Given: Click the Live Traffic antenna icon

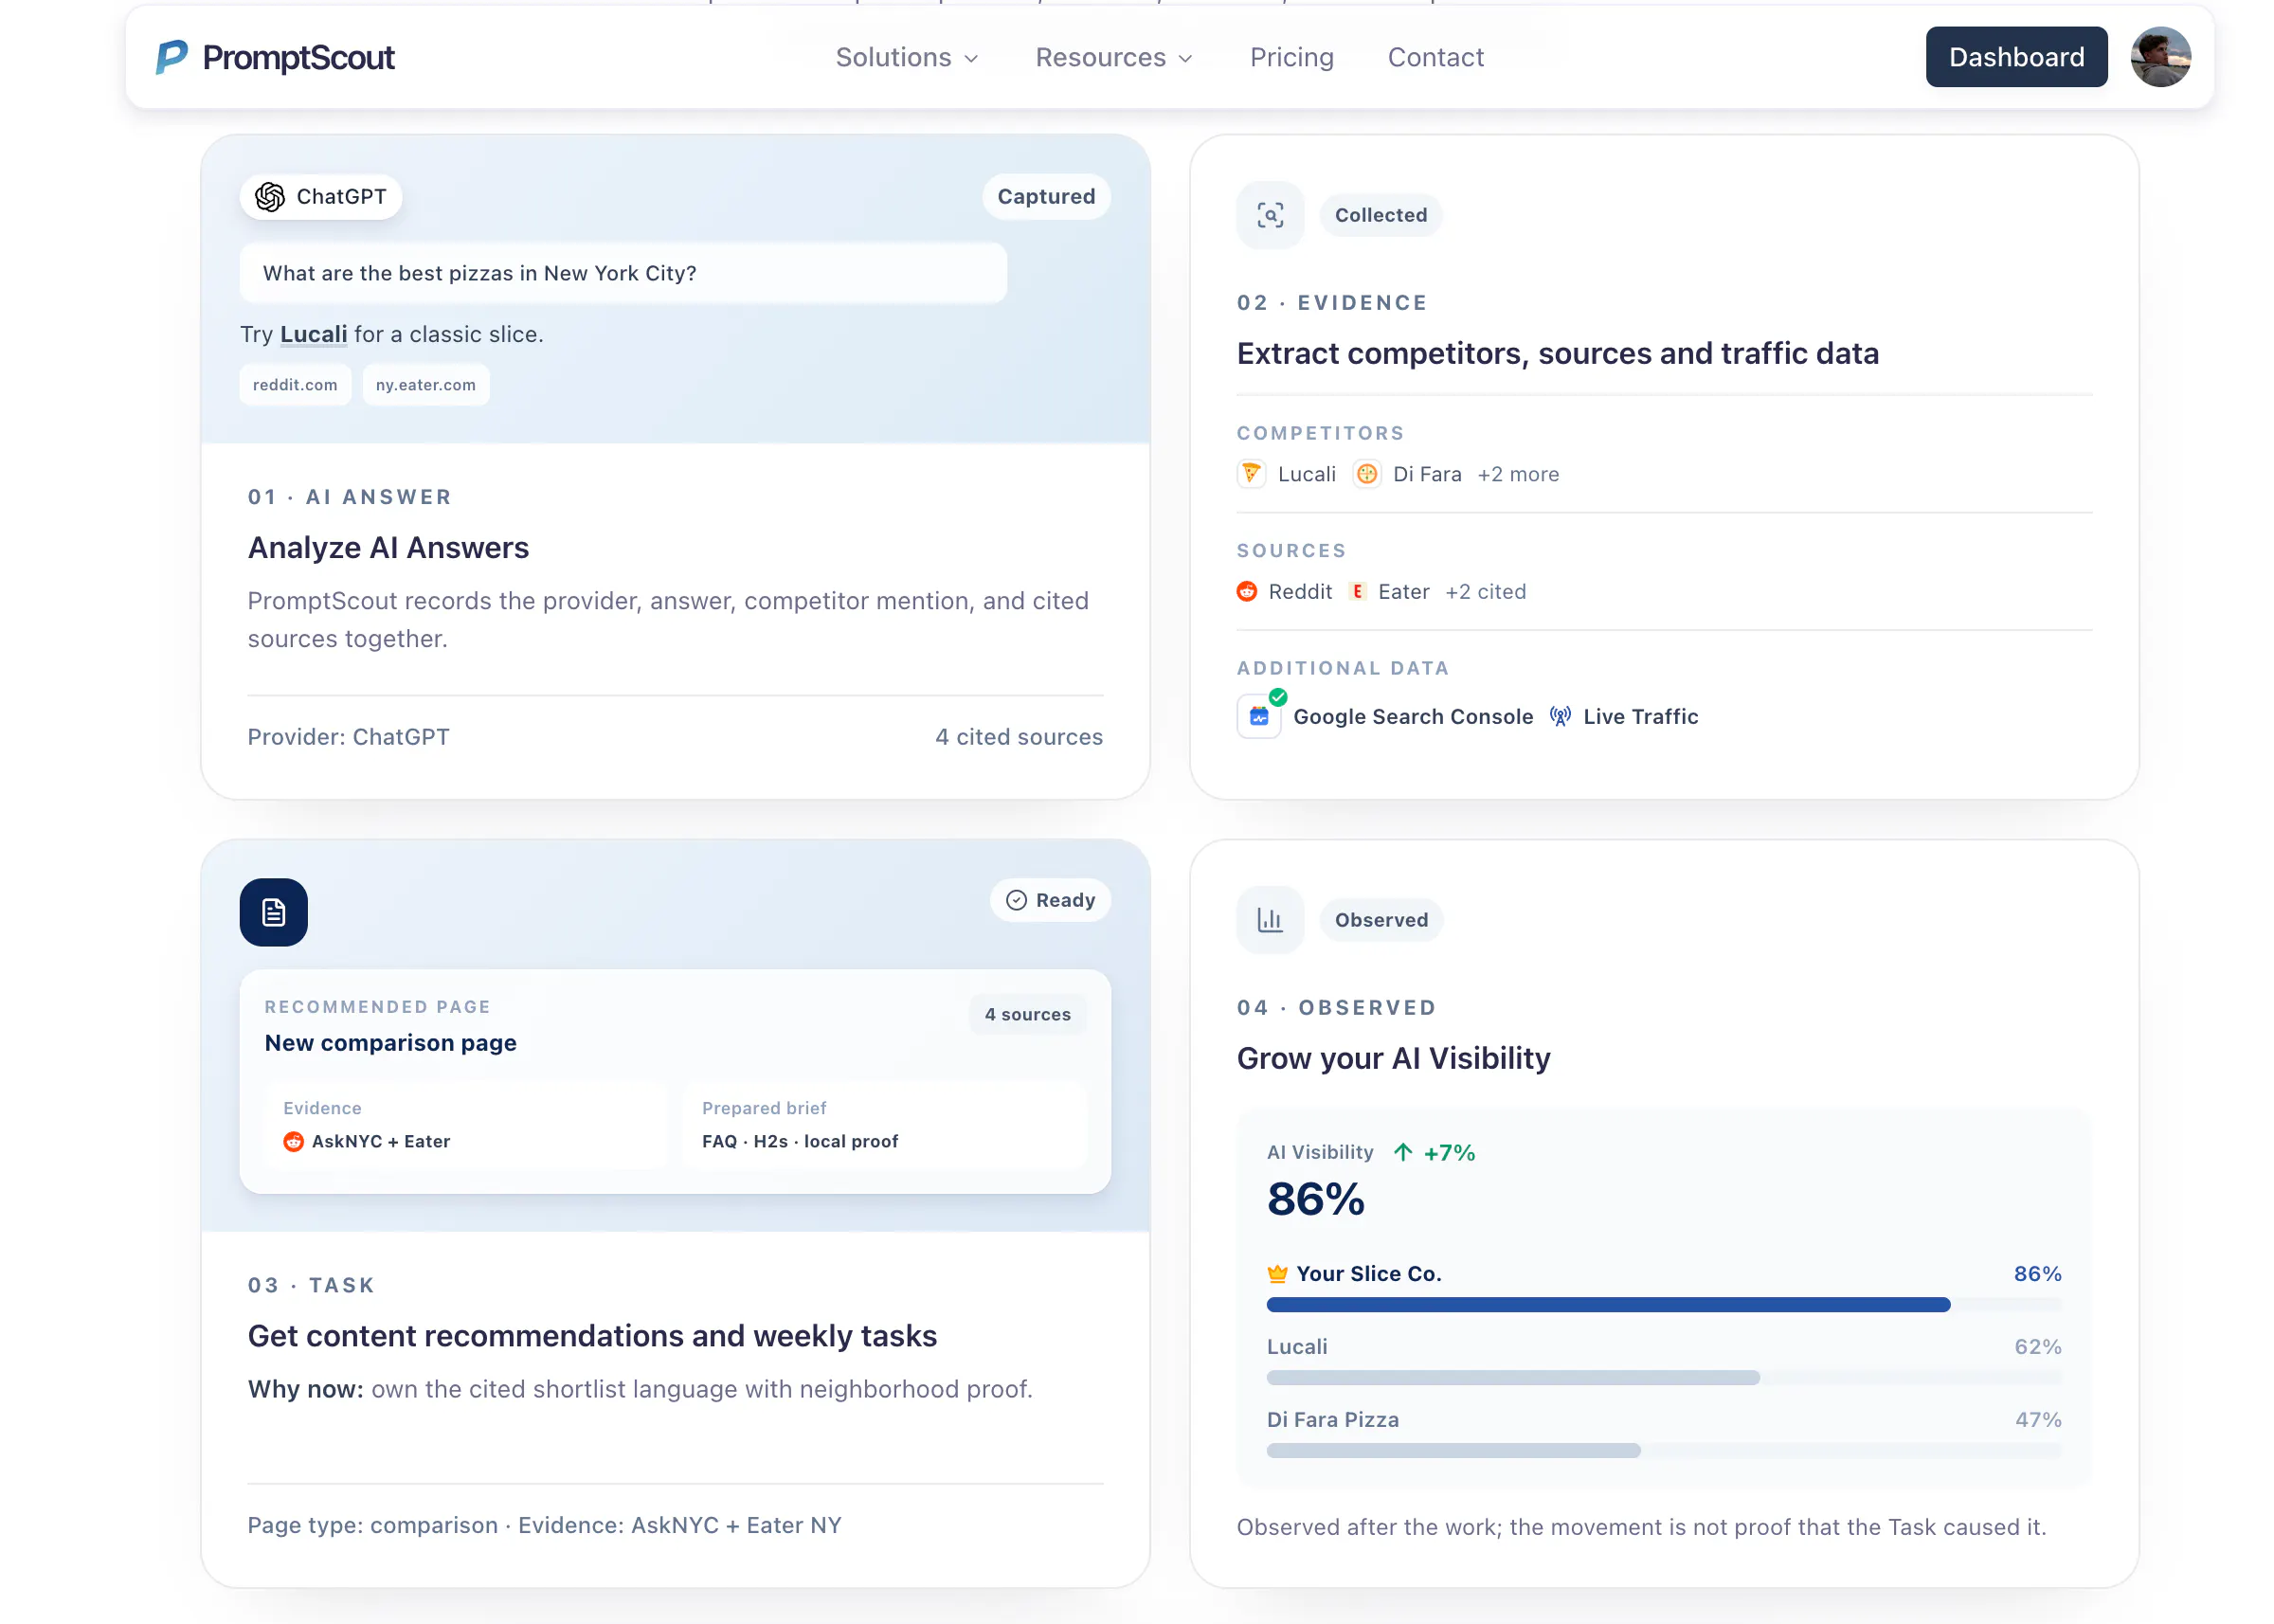Looking at the screenshot, I should pos(1560,716).
